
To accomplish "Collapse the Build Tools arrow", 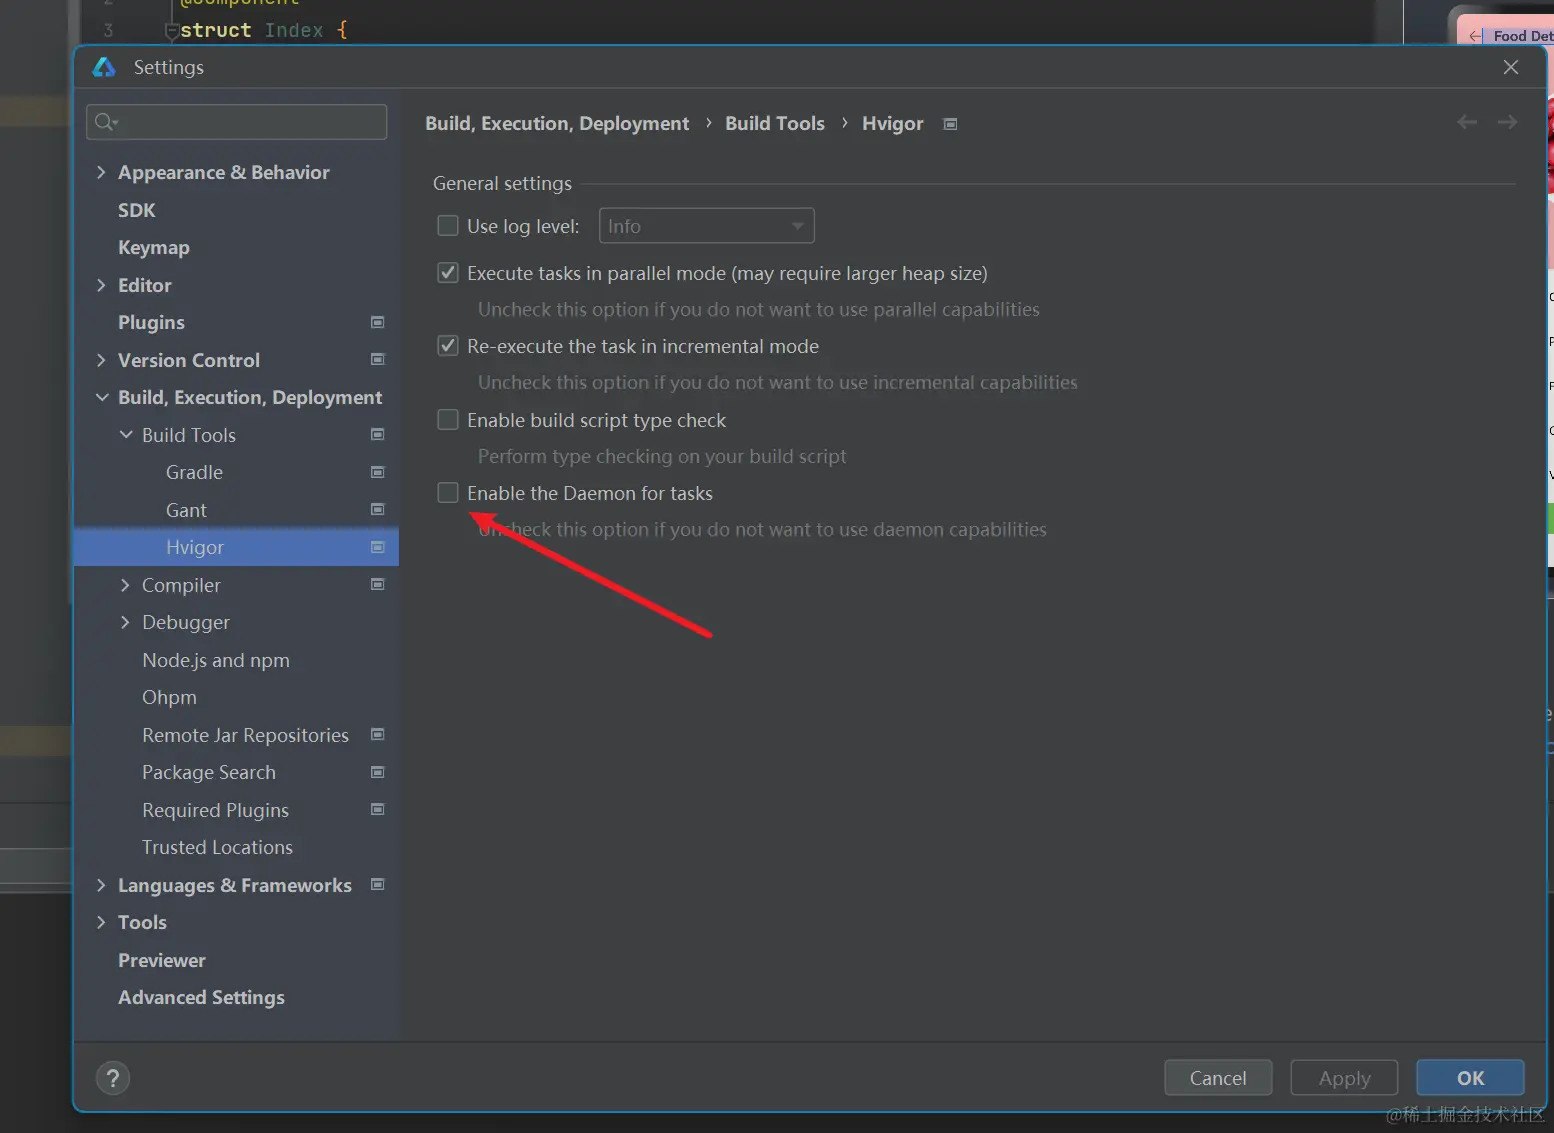I will [x=126, y=435].
